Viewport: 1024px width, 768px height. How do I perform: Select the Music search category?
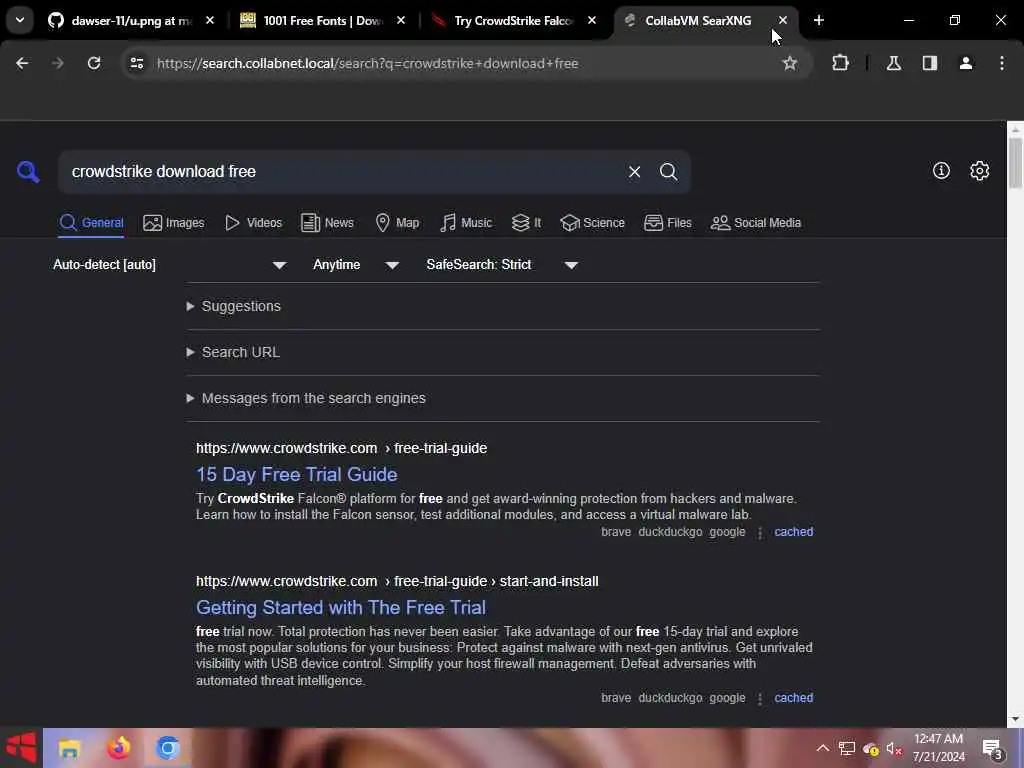[466, 223]
